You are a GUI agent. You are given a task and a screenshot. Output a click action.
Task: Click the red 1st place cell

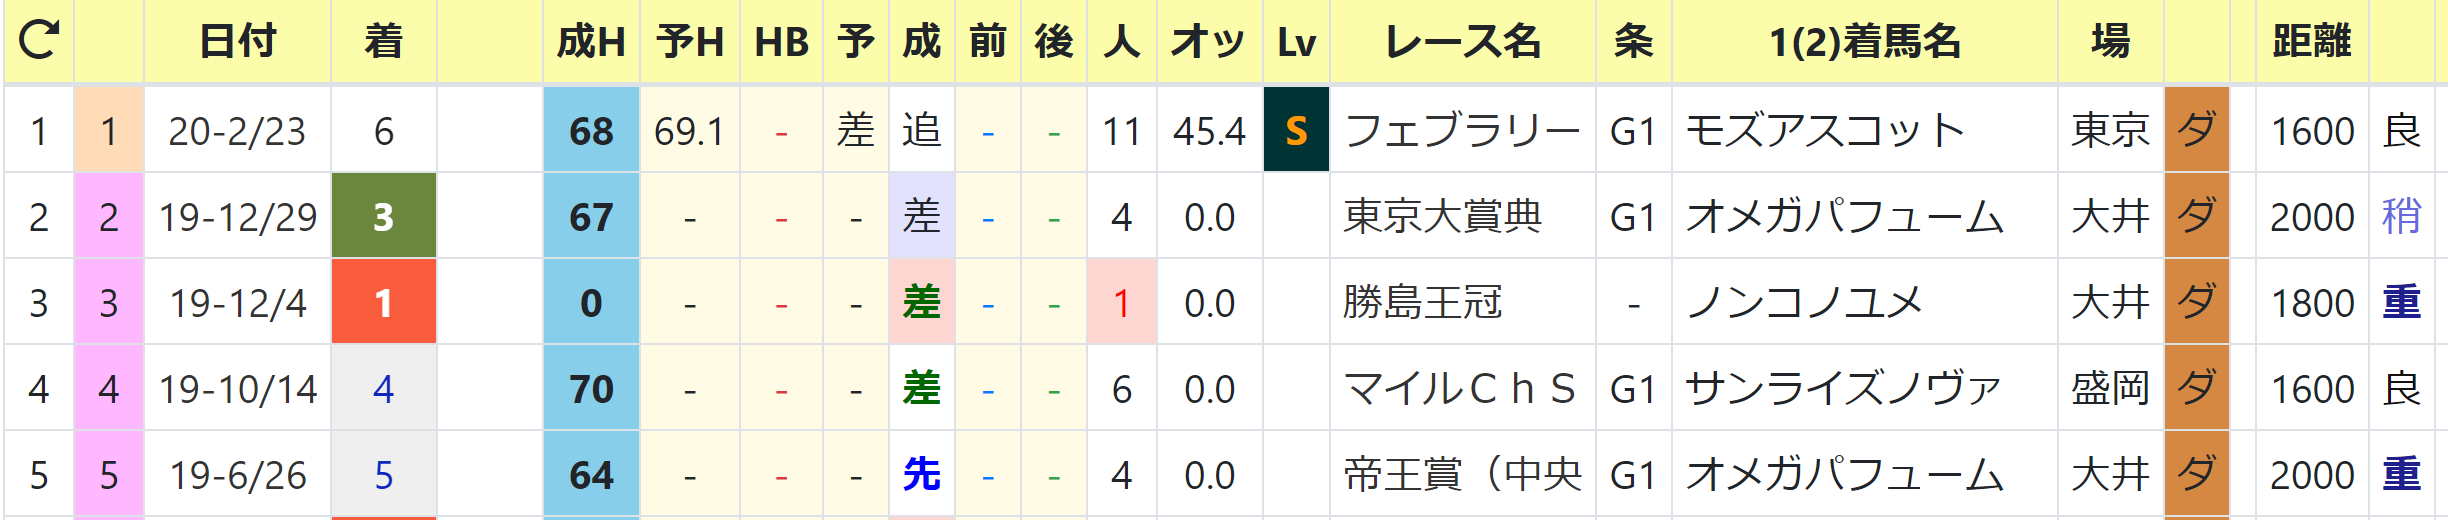[383, 302]
